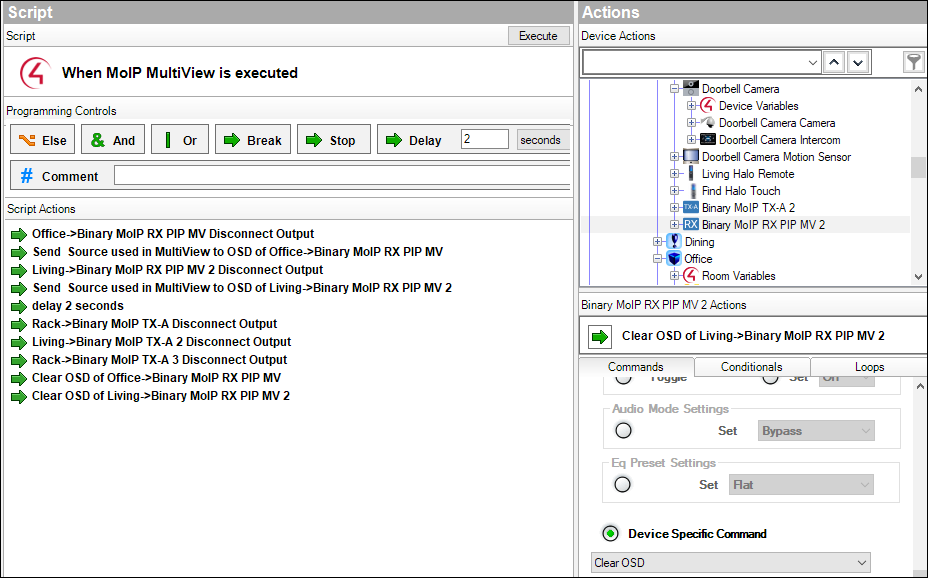
Task: Click the down arrow search navigation button
Action: [857, 62]
